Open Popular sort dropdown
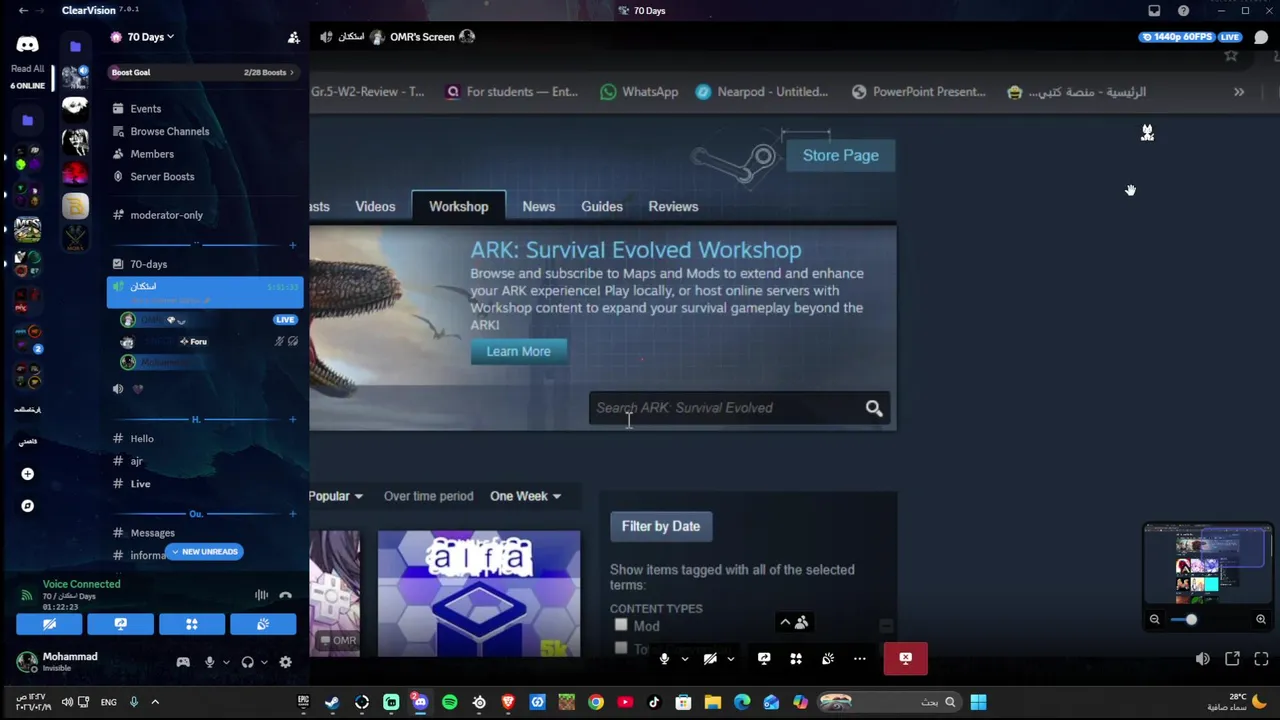The height and width of the screenshot is (720, 1280). 336,496
